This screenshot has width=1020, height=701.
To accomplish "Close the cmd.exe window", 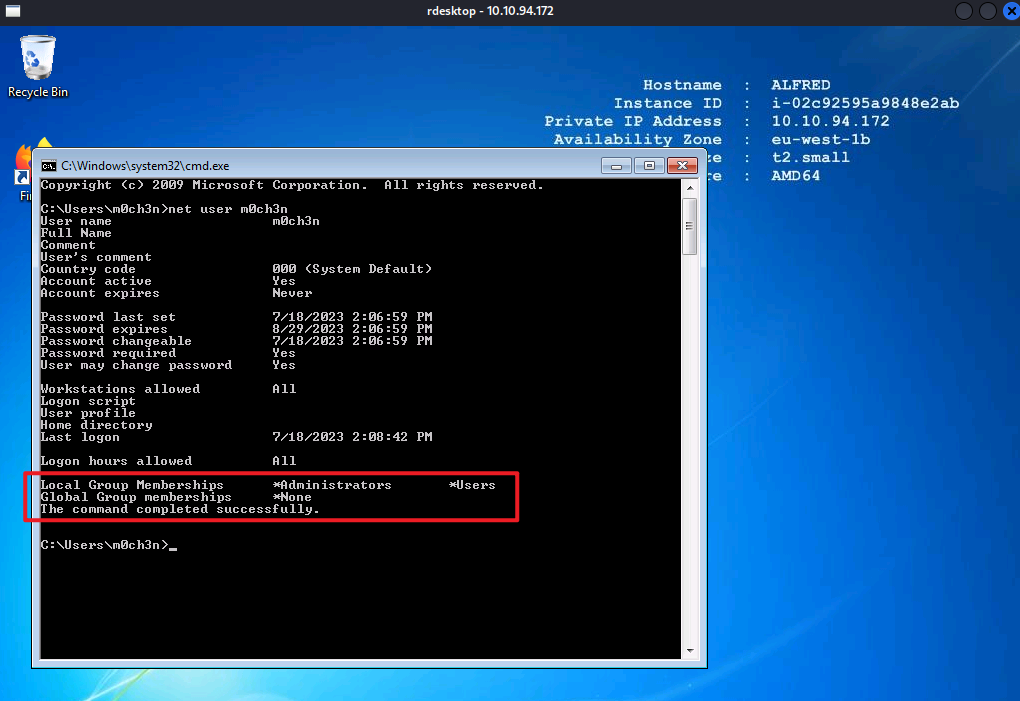I will coord(682,166).
